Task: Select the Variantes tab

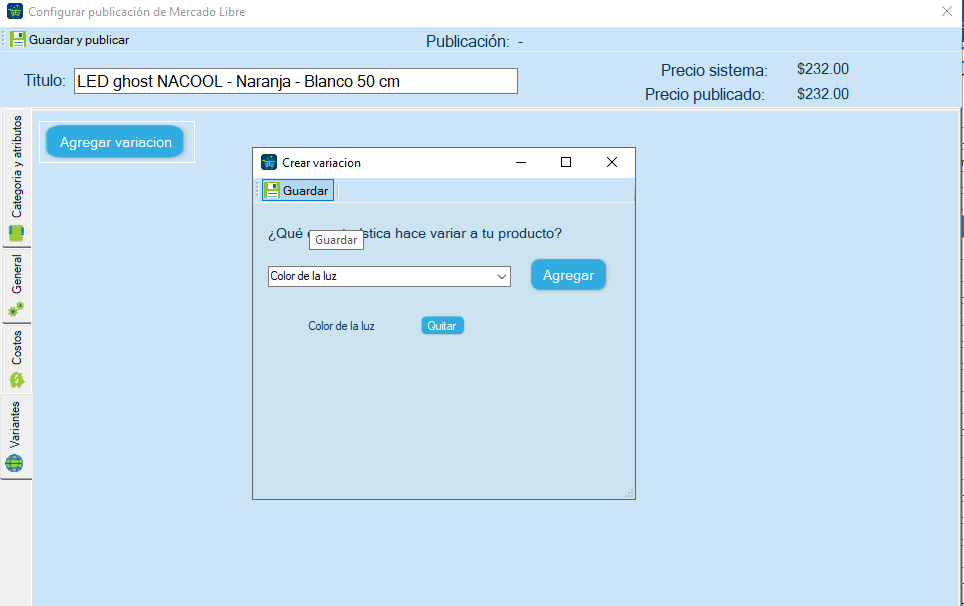Action: coord(17,436)
